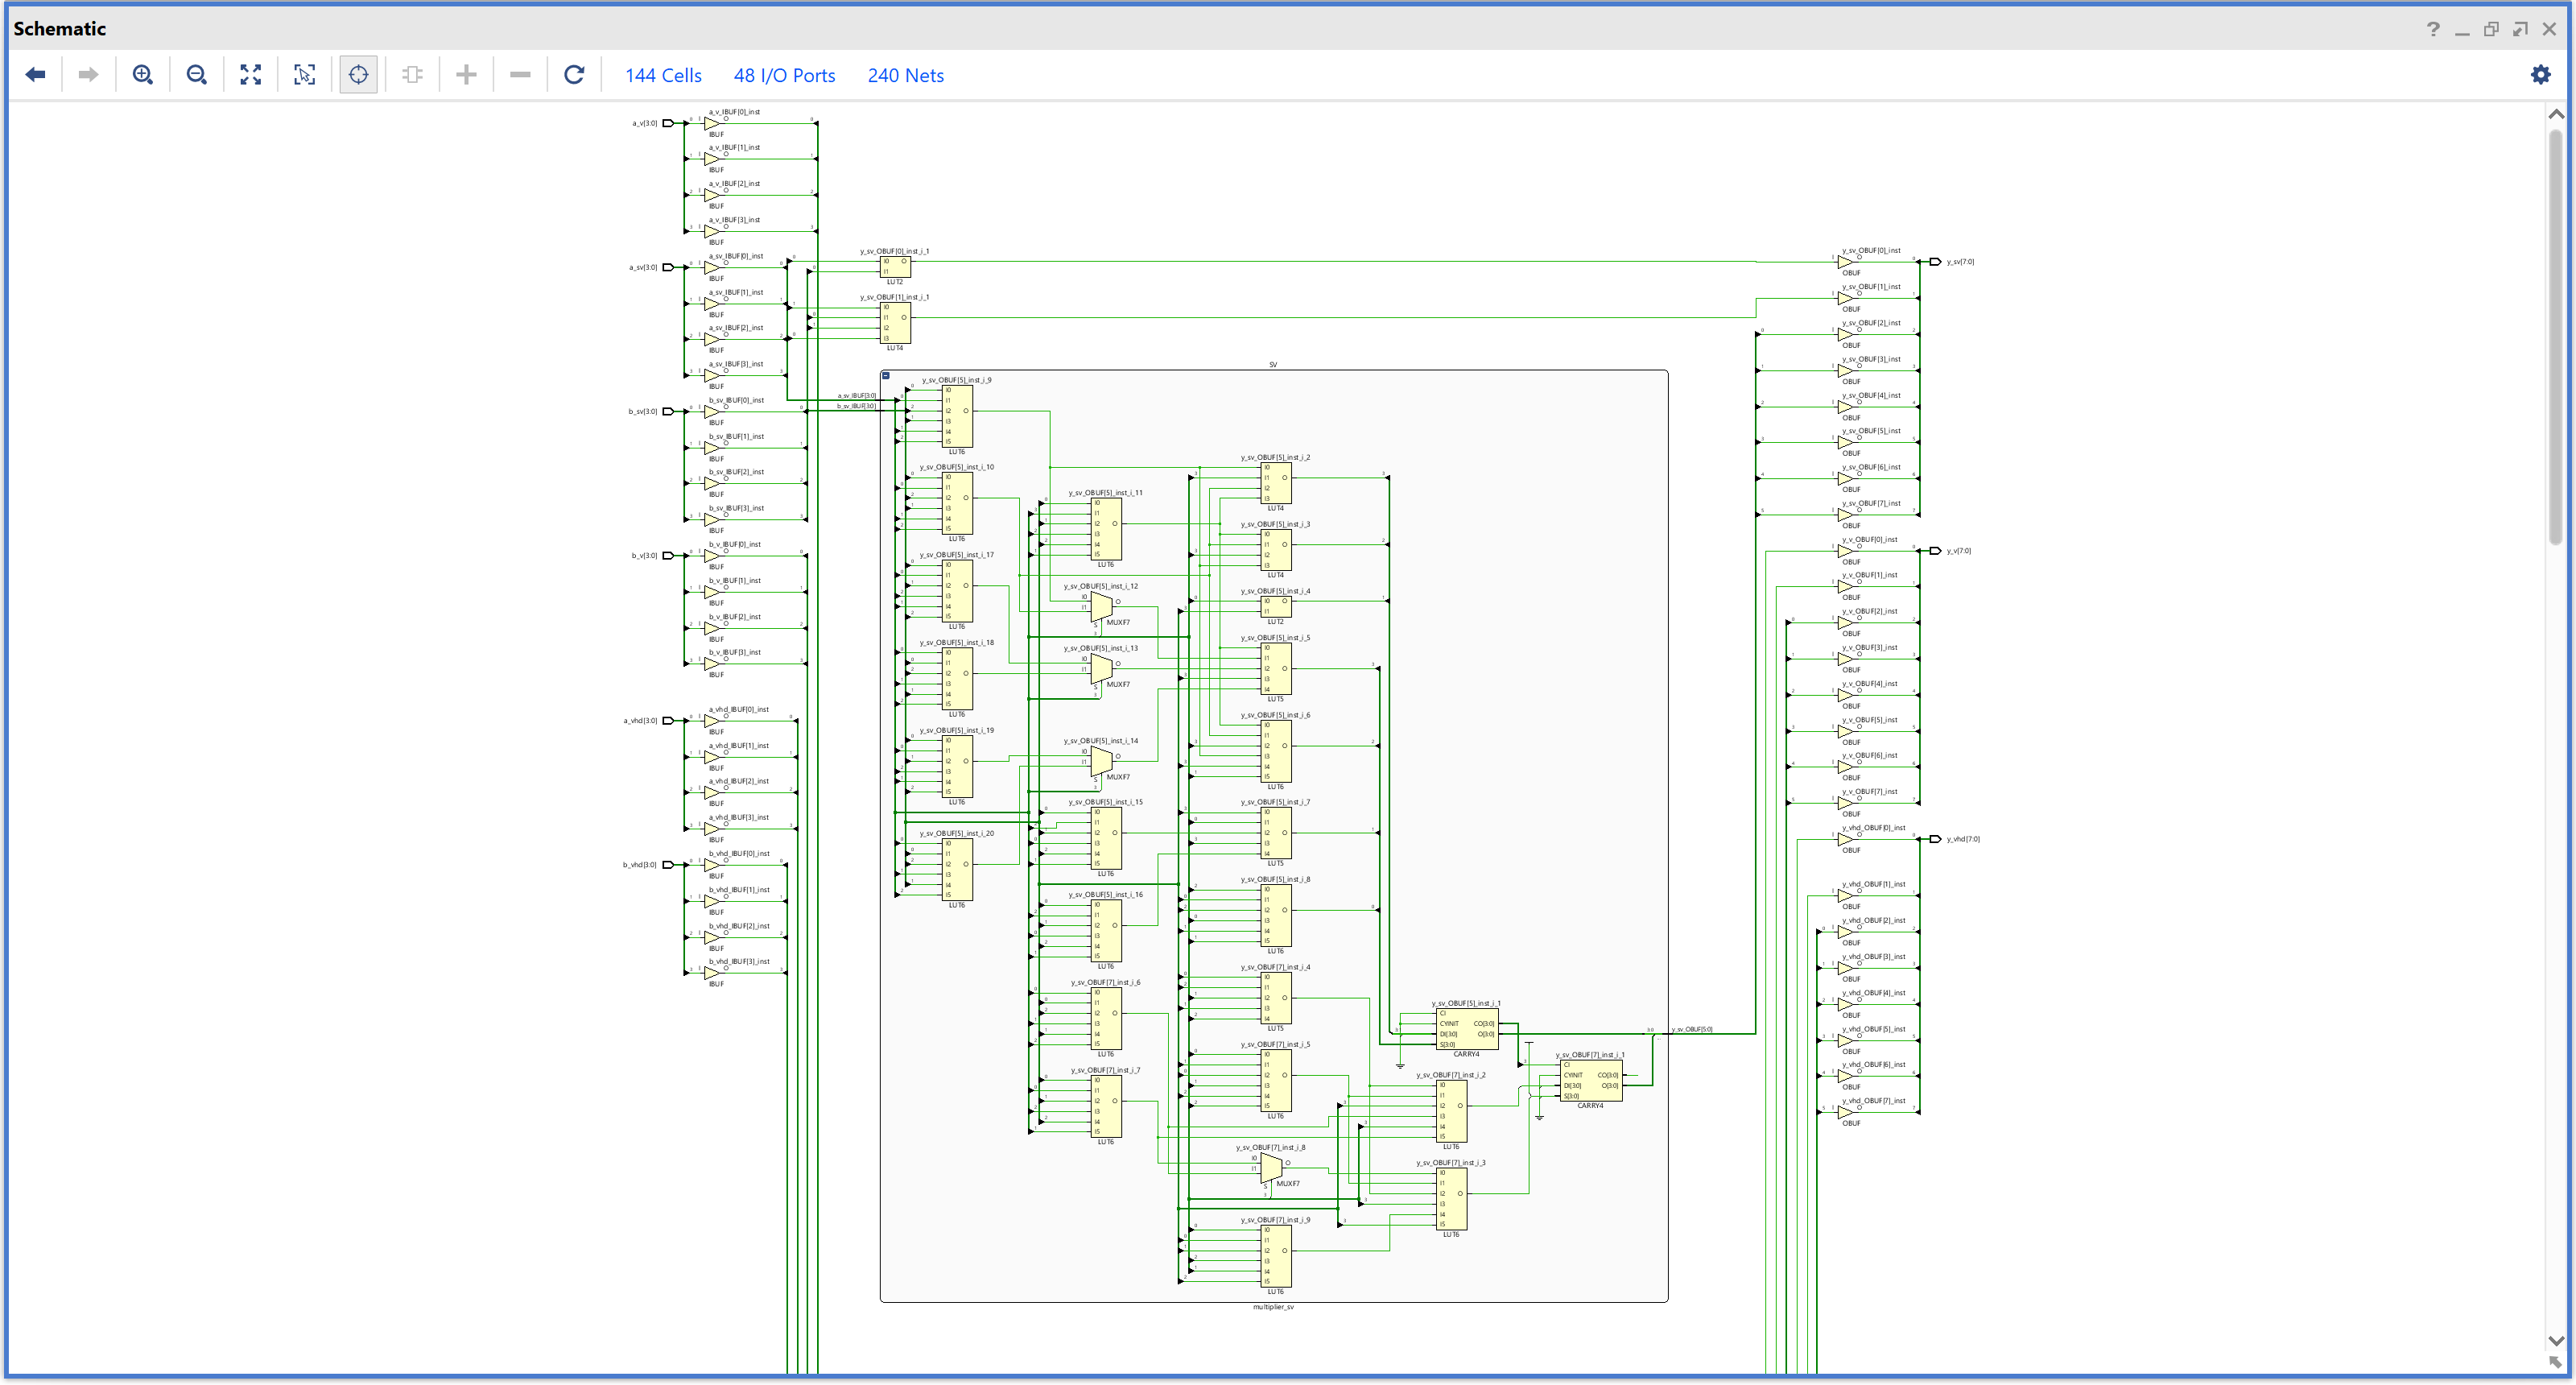Select the y_vhd[7:0] output port
This screenshot has width=2576, height=1385.
1936,839
